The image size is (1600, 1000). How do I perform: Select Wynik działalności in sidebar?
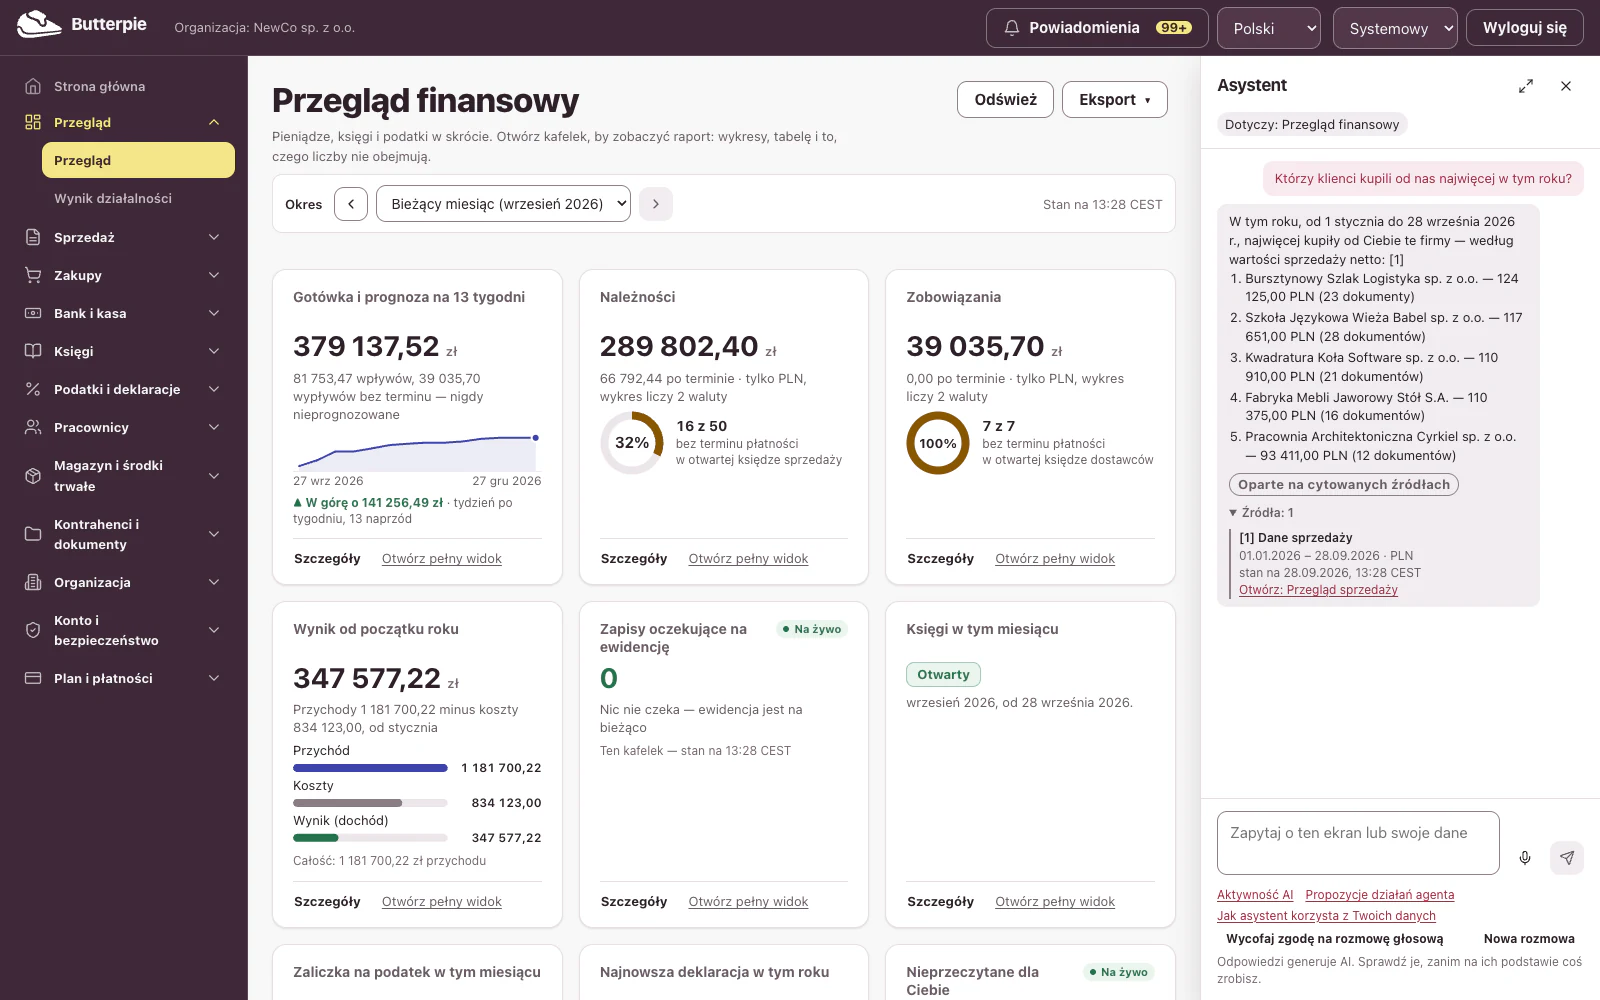[113, 198]
